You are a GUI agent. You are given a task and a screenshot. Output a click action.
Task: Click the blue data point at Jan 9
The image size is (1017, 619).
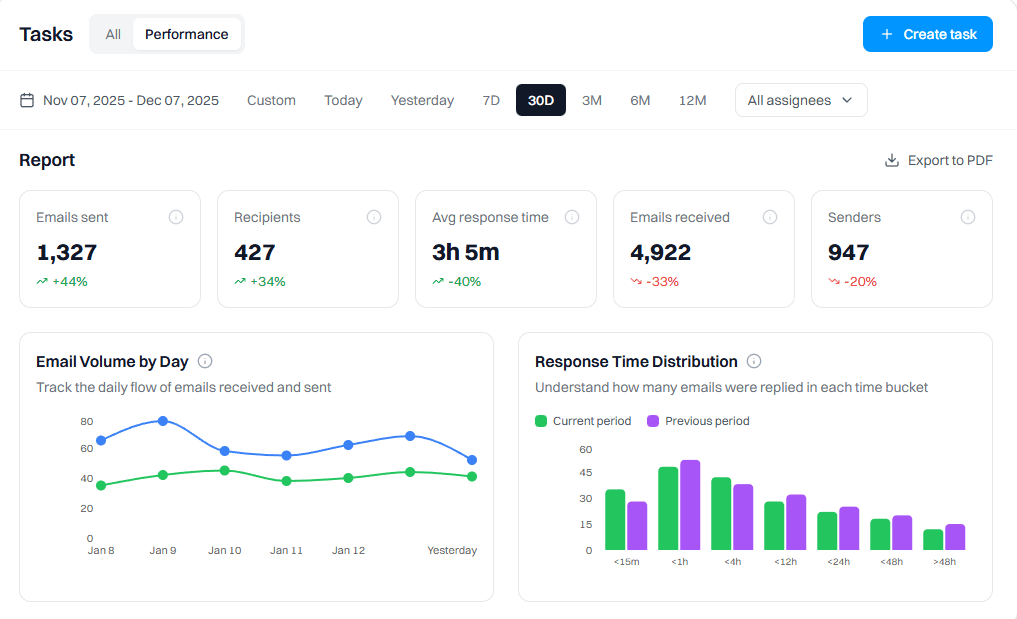tap(163, 421)
